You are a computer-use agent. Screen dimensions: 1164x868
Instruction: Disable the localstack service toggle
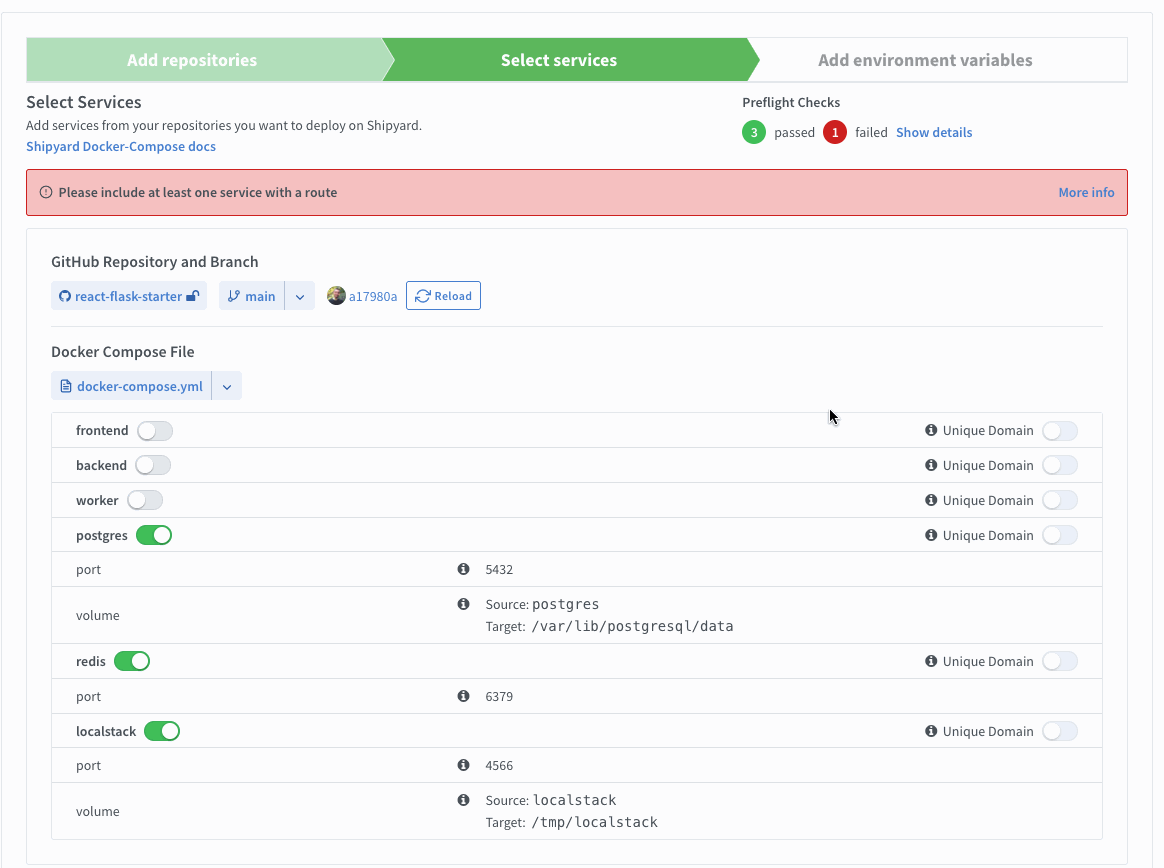(x=162, y=731)
